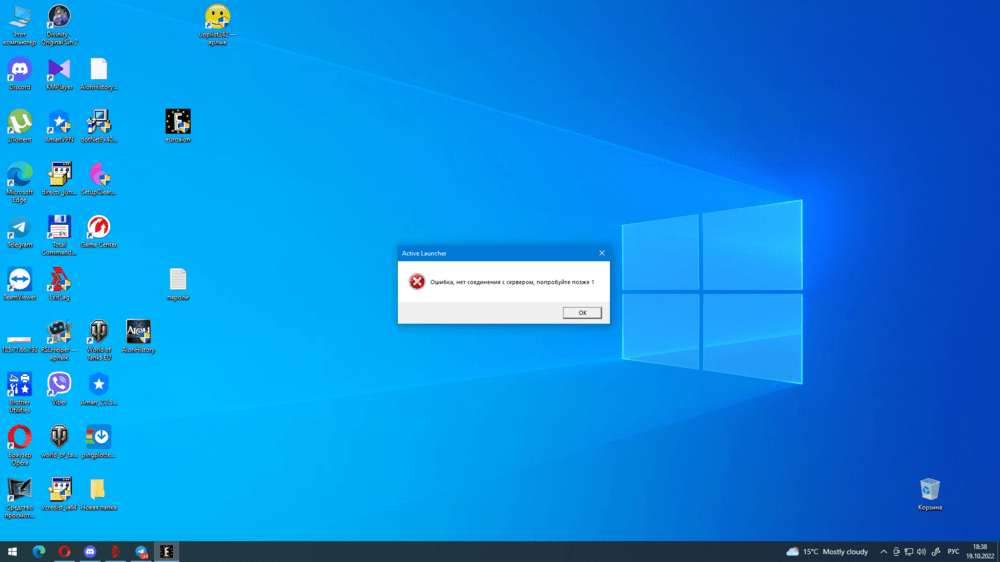1000x562 pixels.
Task: Expand the hidden system tray icons chevron
Action: 883,551
